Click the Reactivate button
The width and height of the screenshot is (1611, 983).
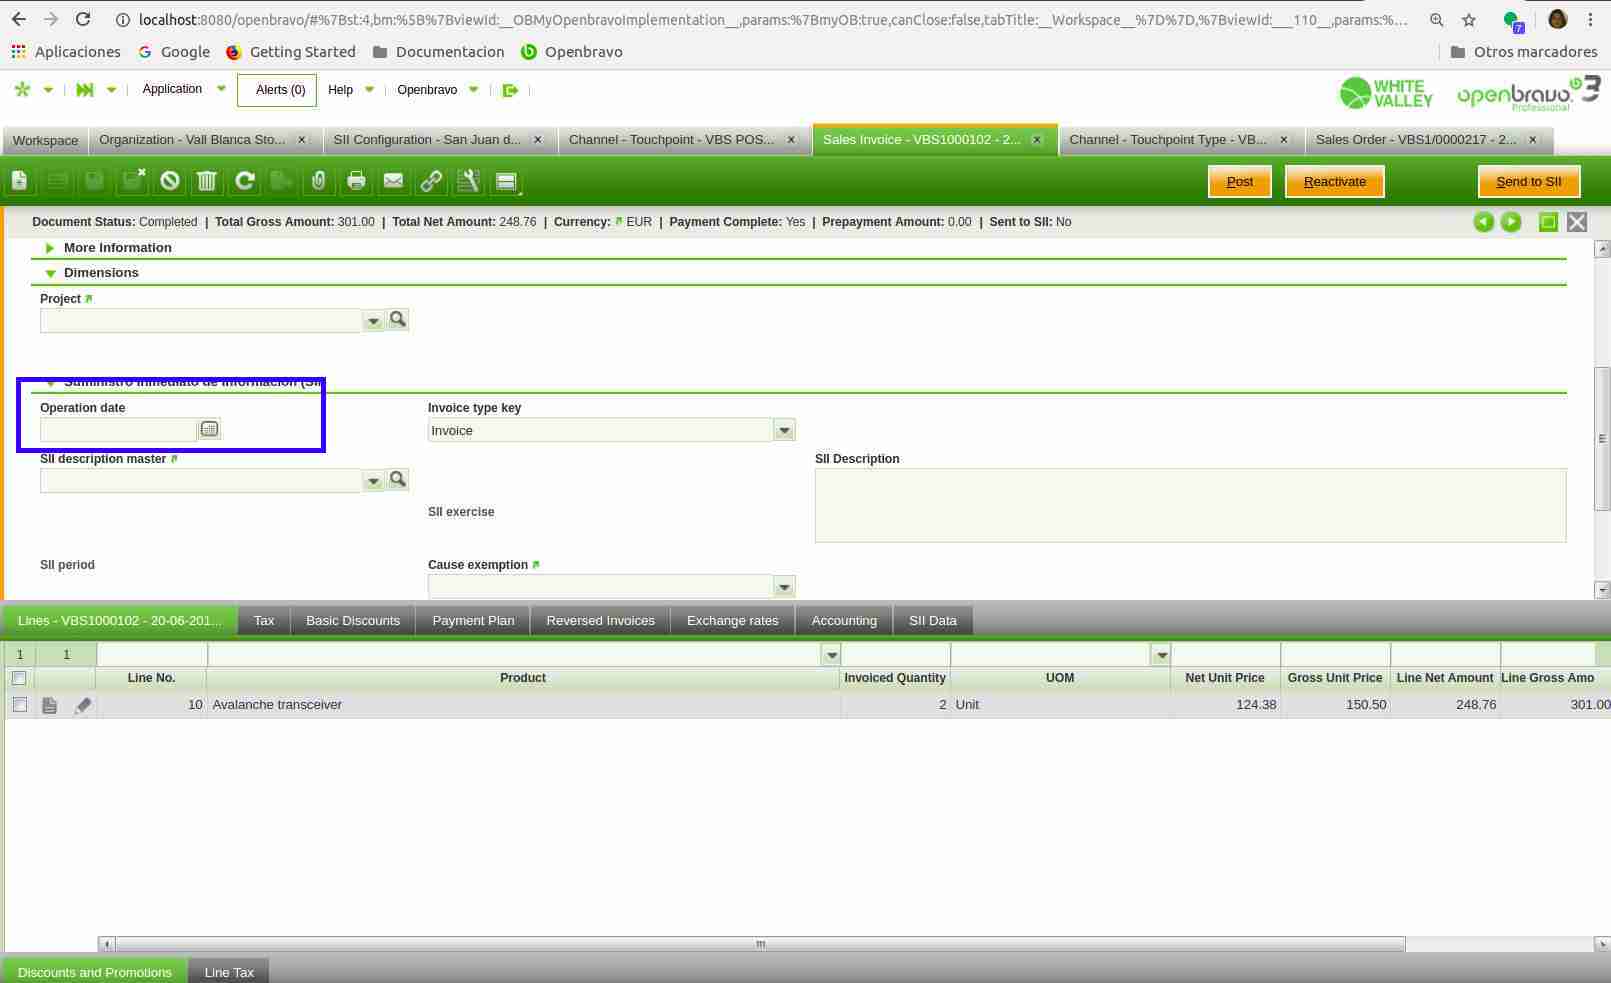click(x=1335, y=182)
